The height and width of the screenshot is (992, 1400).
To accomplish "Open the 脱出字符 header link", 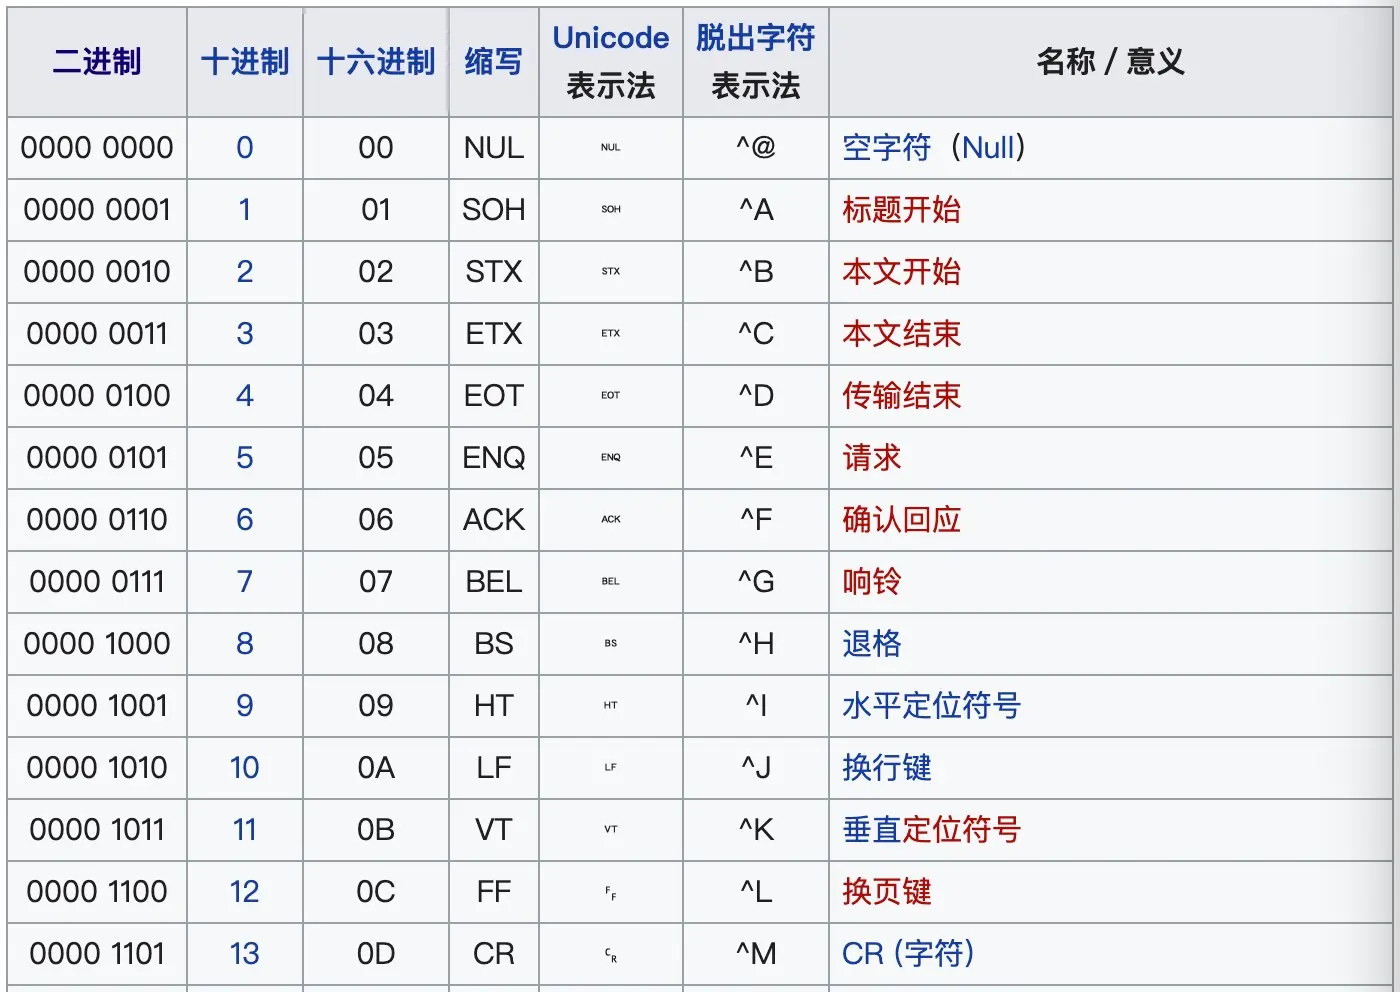I will (x=756, y=38).
